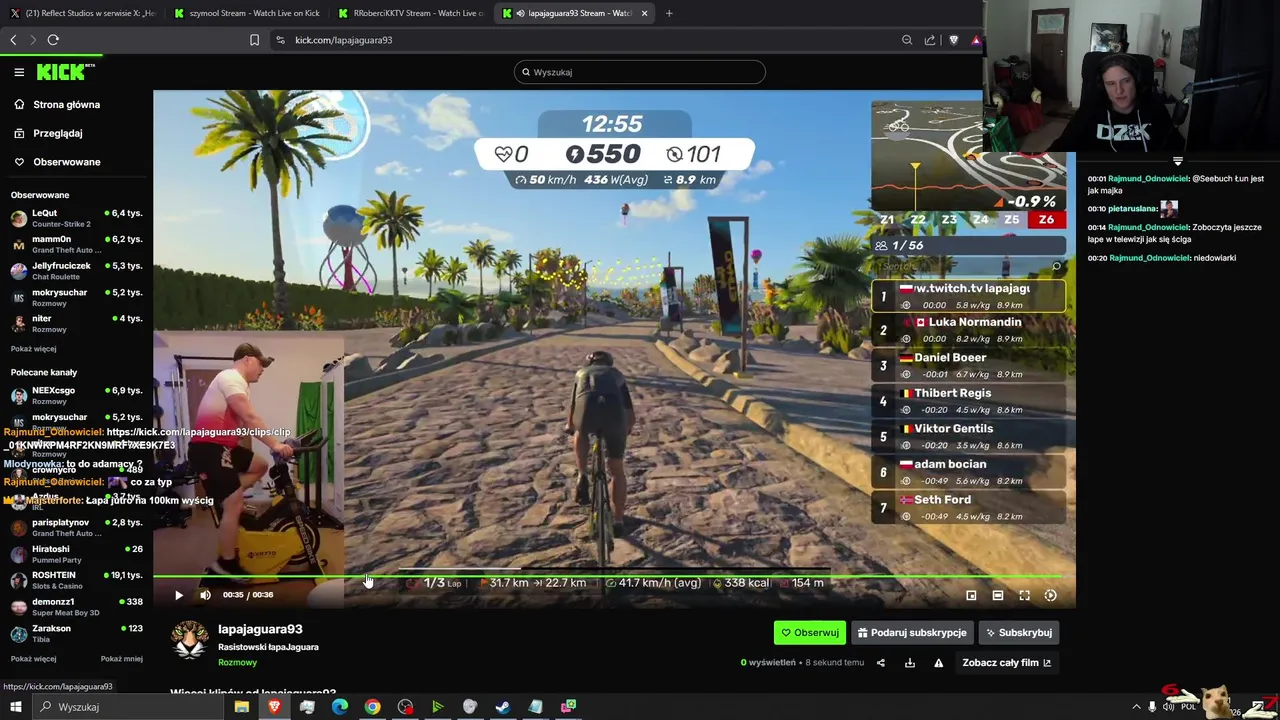Open parisplatynov channel in sidebar
Image resolution: width=1280 pixels, height=720 pixels.
click(x=76, y=527)
